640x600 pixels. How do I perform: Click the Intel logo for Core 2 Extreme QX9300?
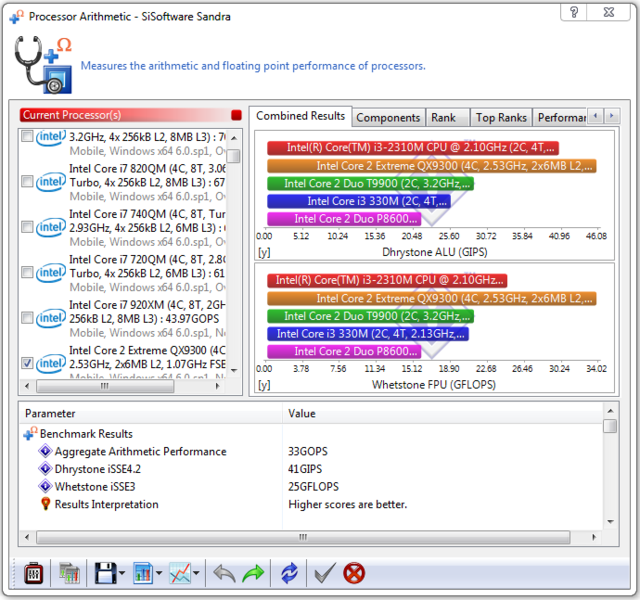(x=51, y=363)
